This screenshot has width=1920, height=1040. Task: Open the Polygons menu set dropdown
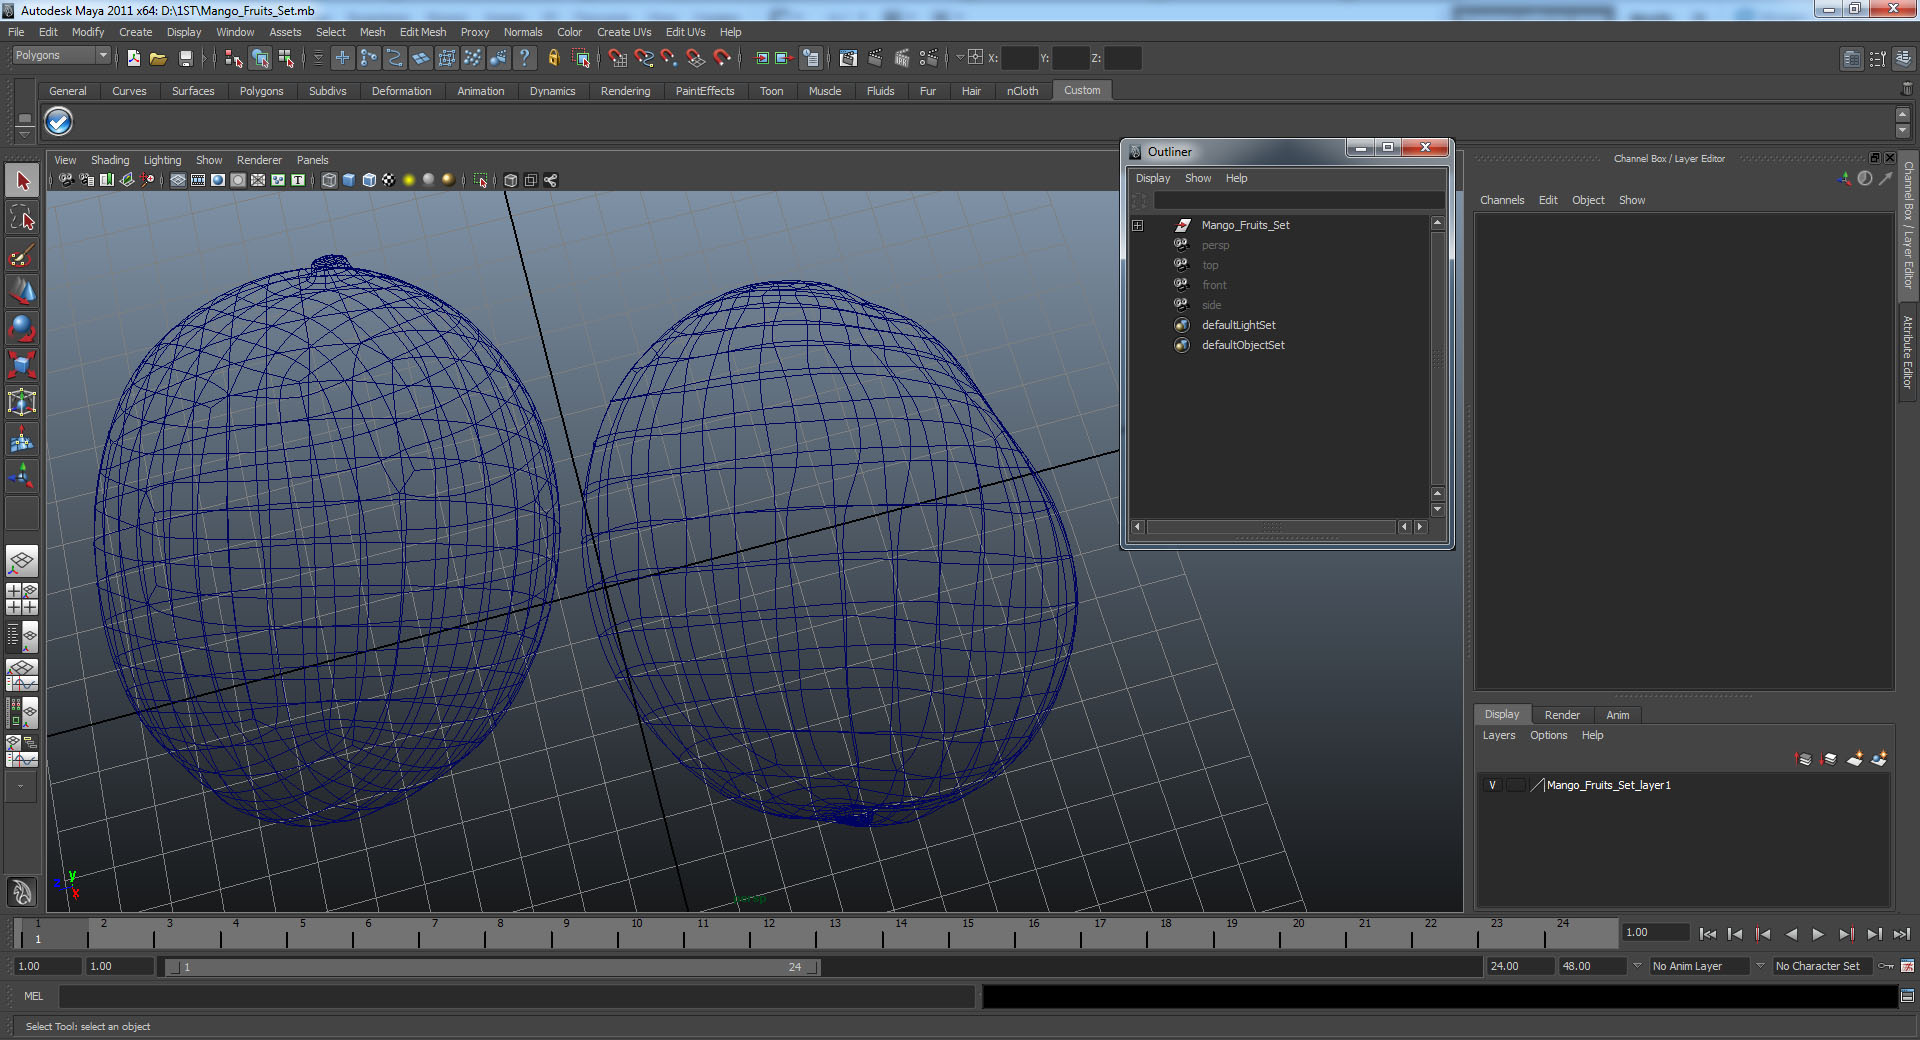[x=61, y=56]
